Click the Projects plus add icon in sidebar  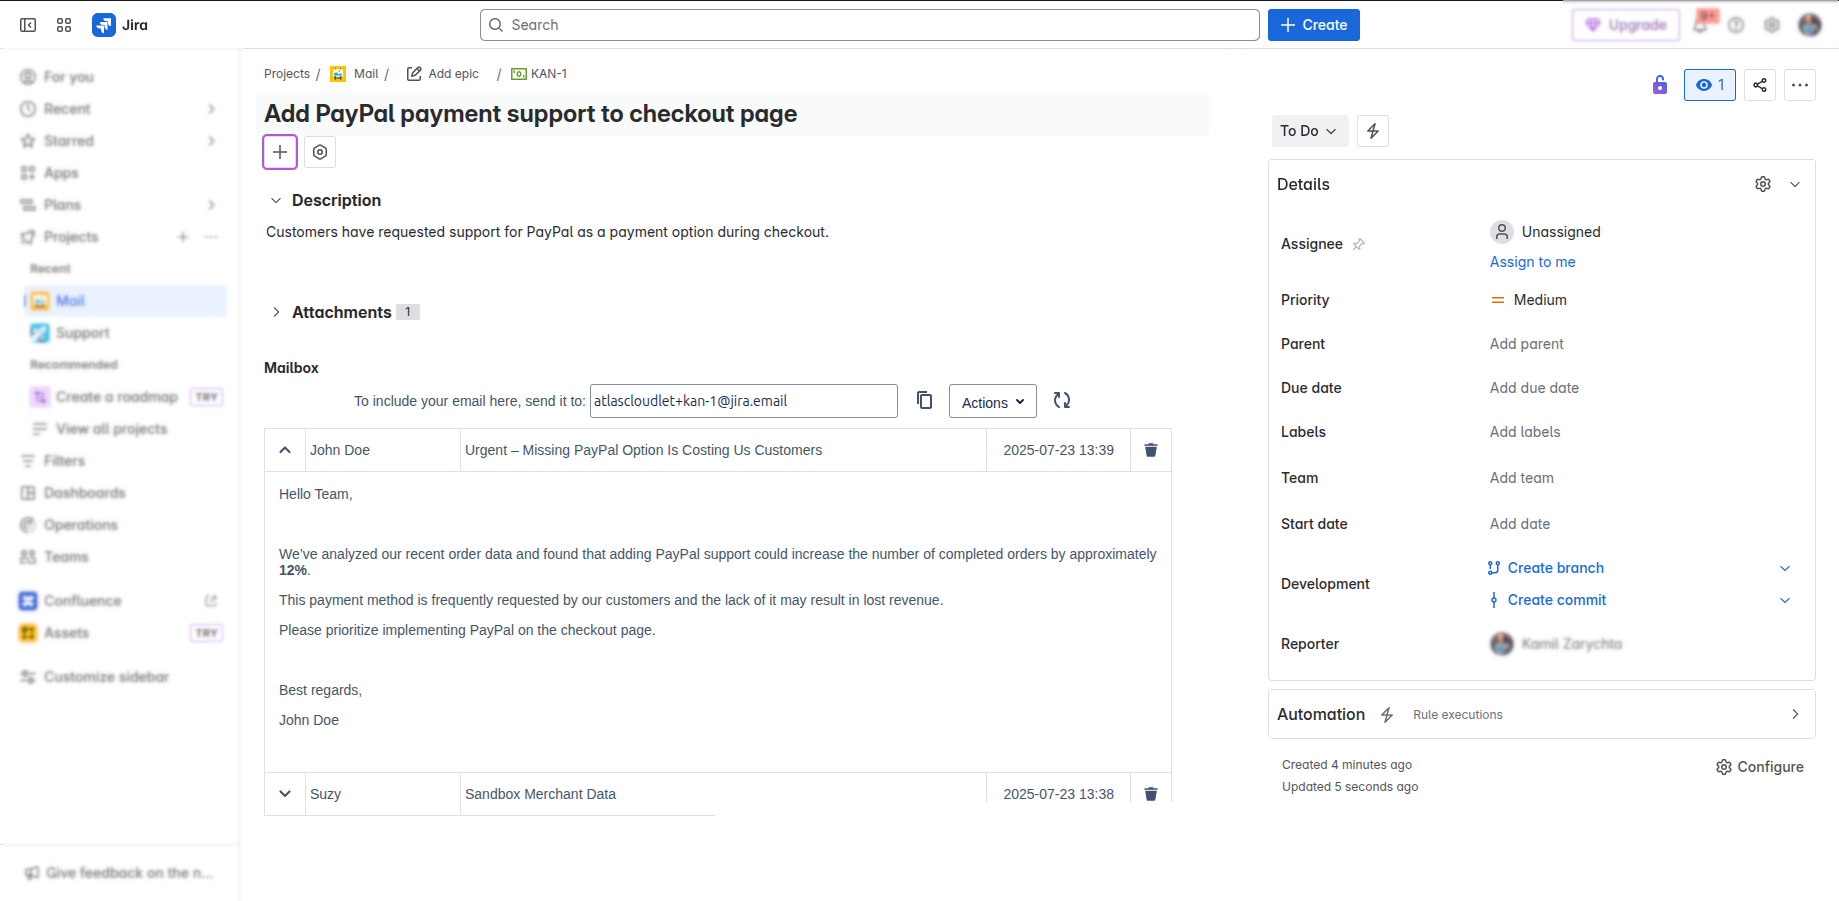[183, 237]
